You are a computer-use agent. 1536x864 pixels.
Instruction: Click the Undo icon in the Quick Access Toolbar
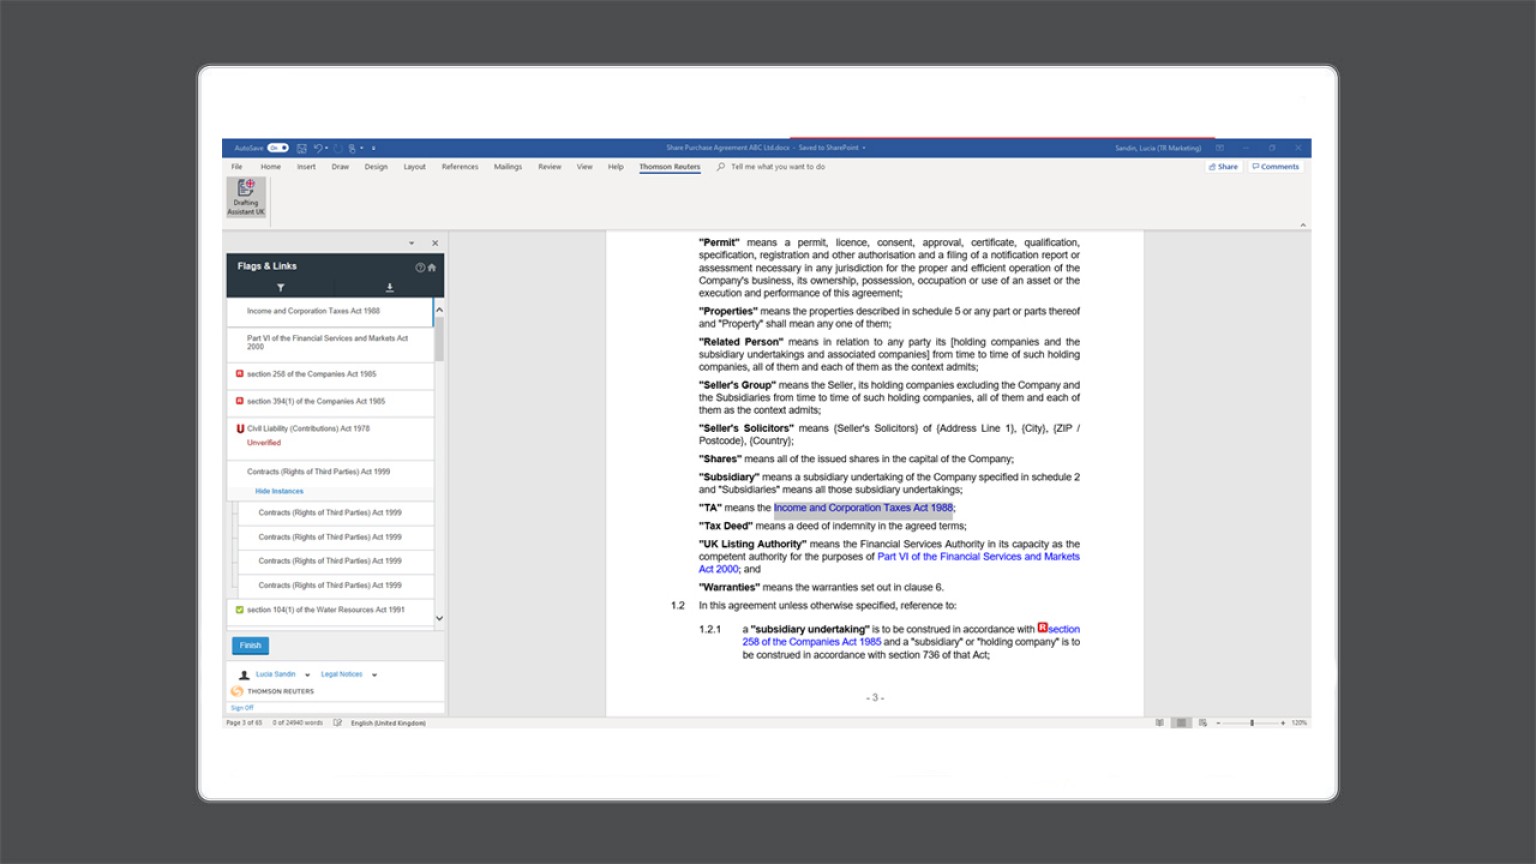click(x=319, y=147)
